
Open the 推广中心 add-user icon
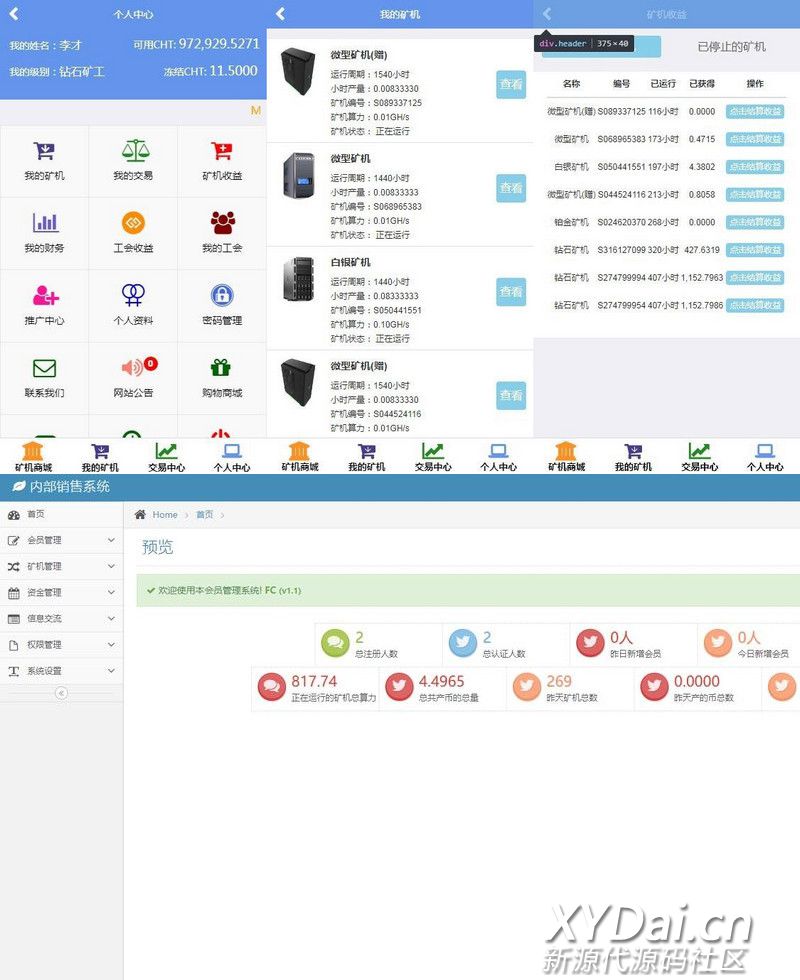point(46,295)
